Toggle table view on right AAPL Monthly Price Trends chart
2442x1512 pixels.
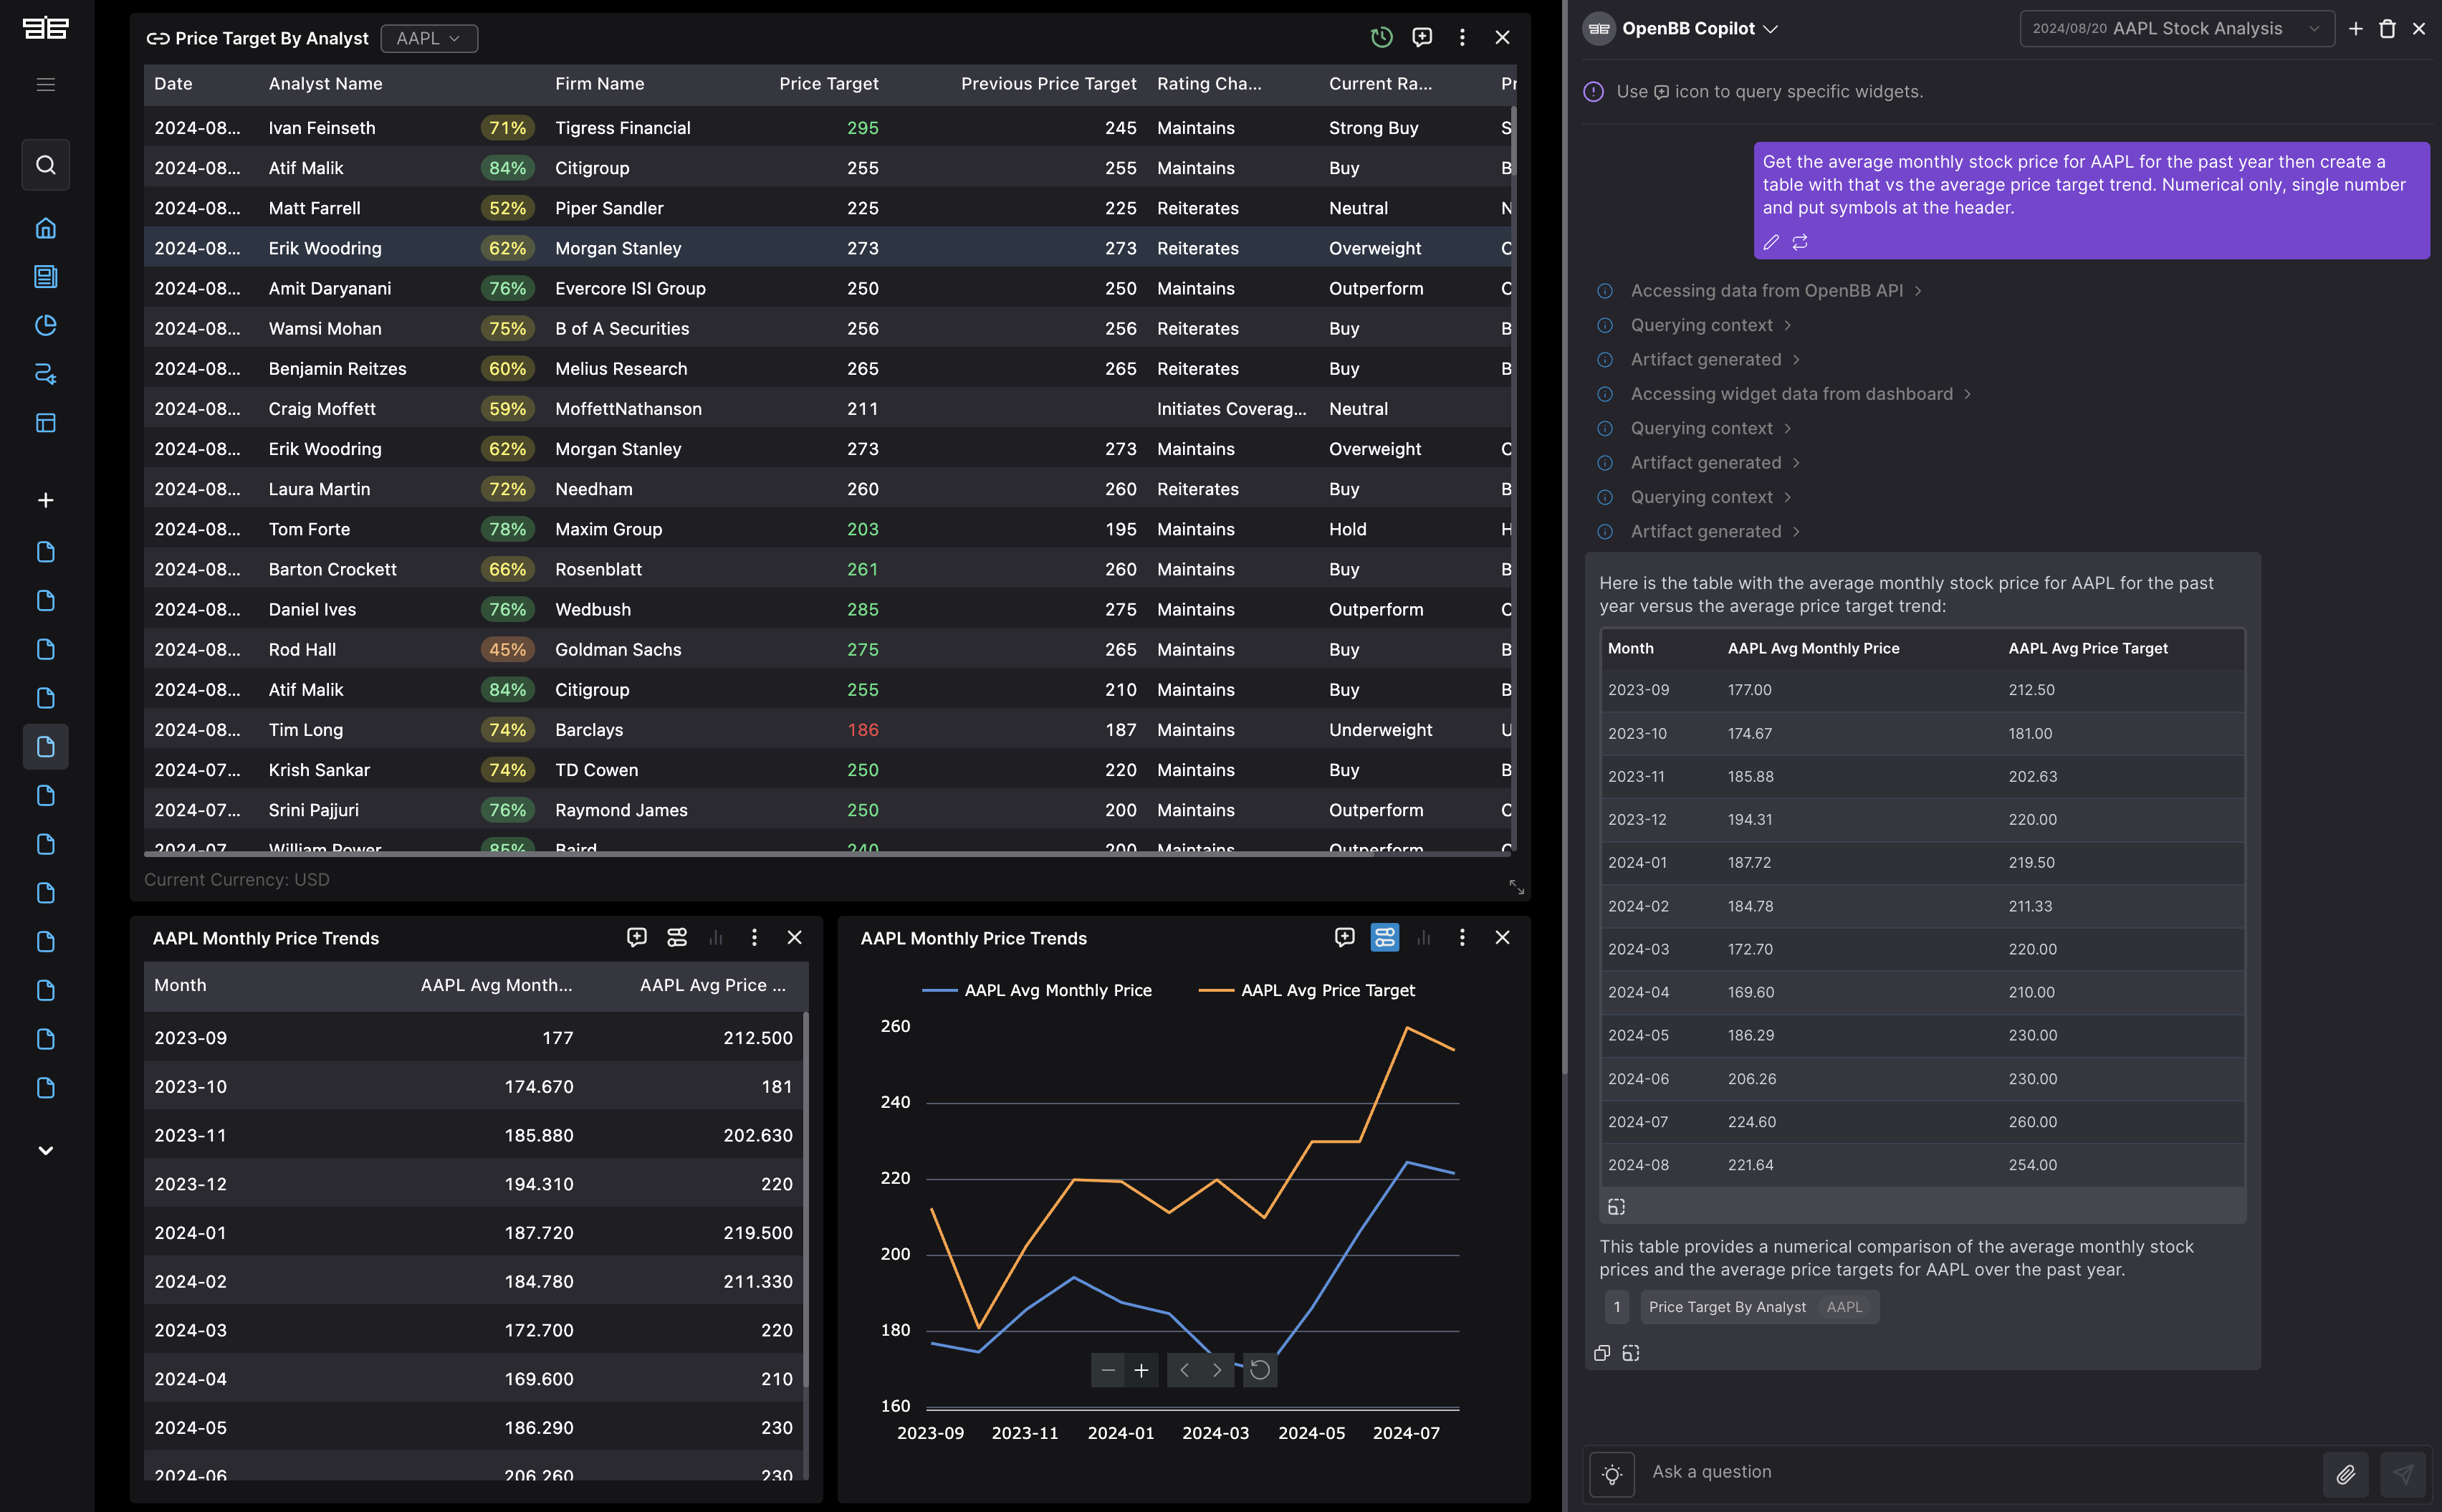point(1385,937)
